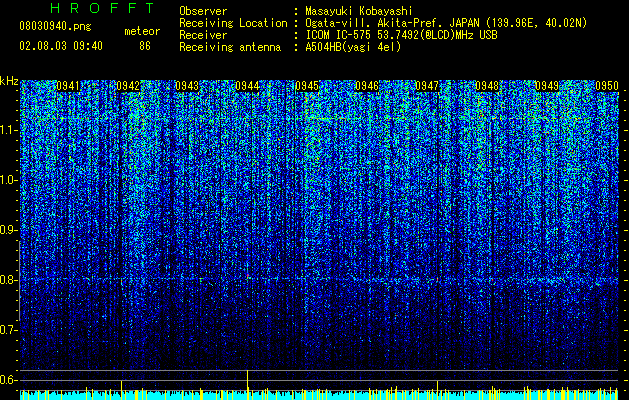Select the filename 08030940.png

point(55,27)
